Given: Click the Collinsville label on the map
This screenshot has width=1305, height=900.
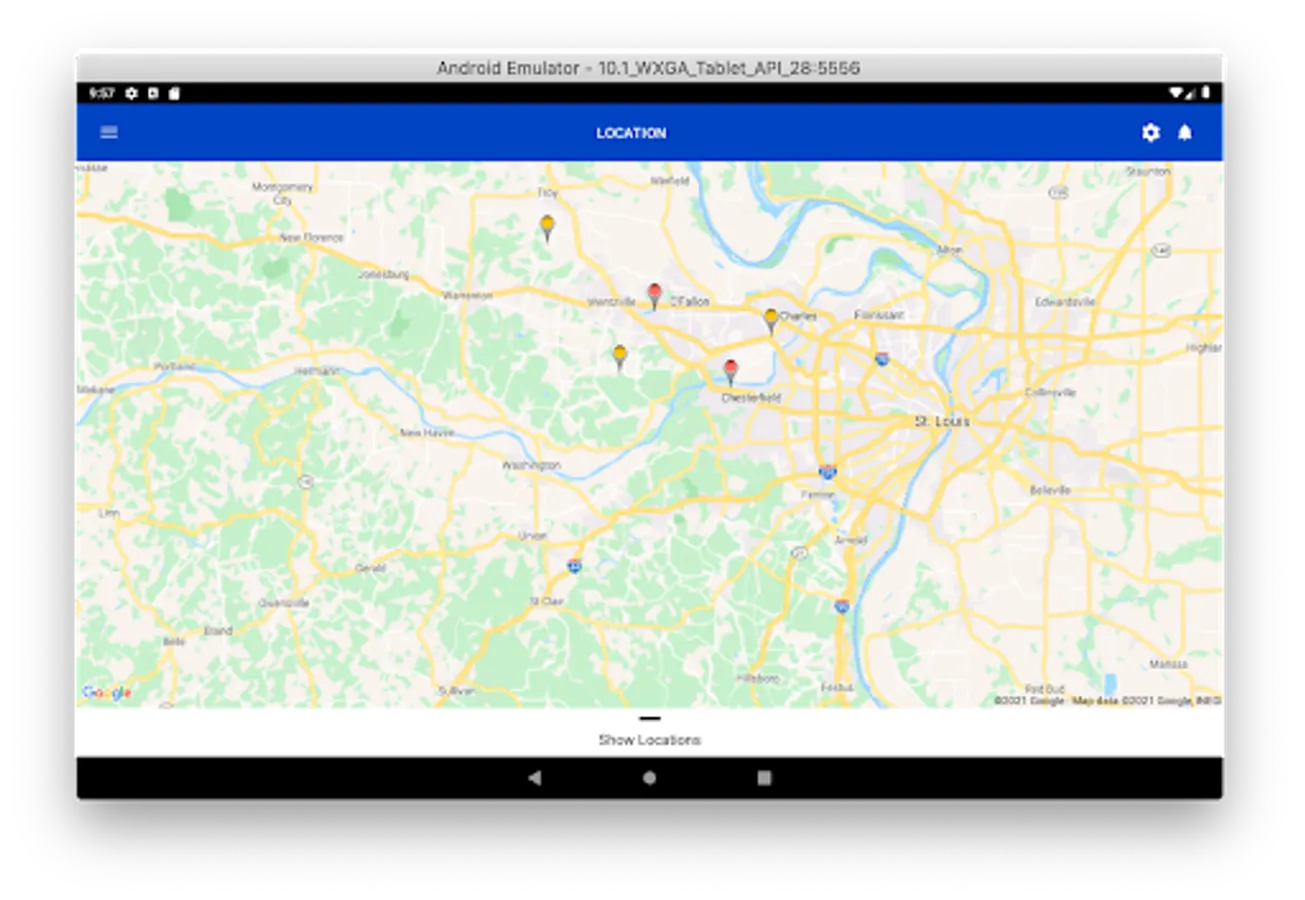Looking at the screenshot, I should click(x=1051, y=392).
